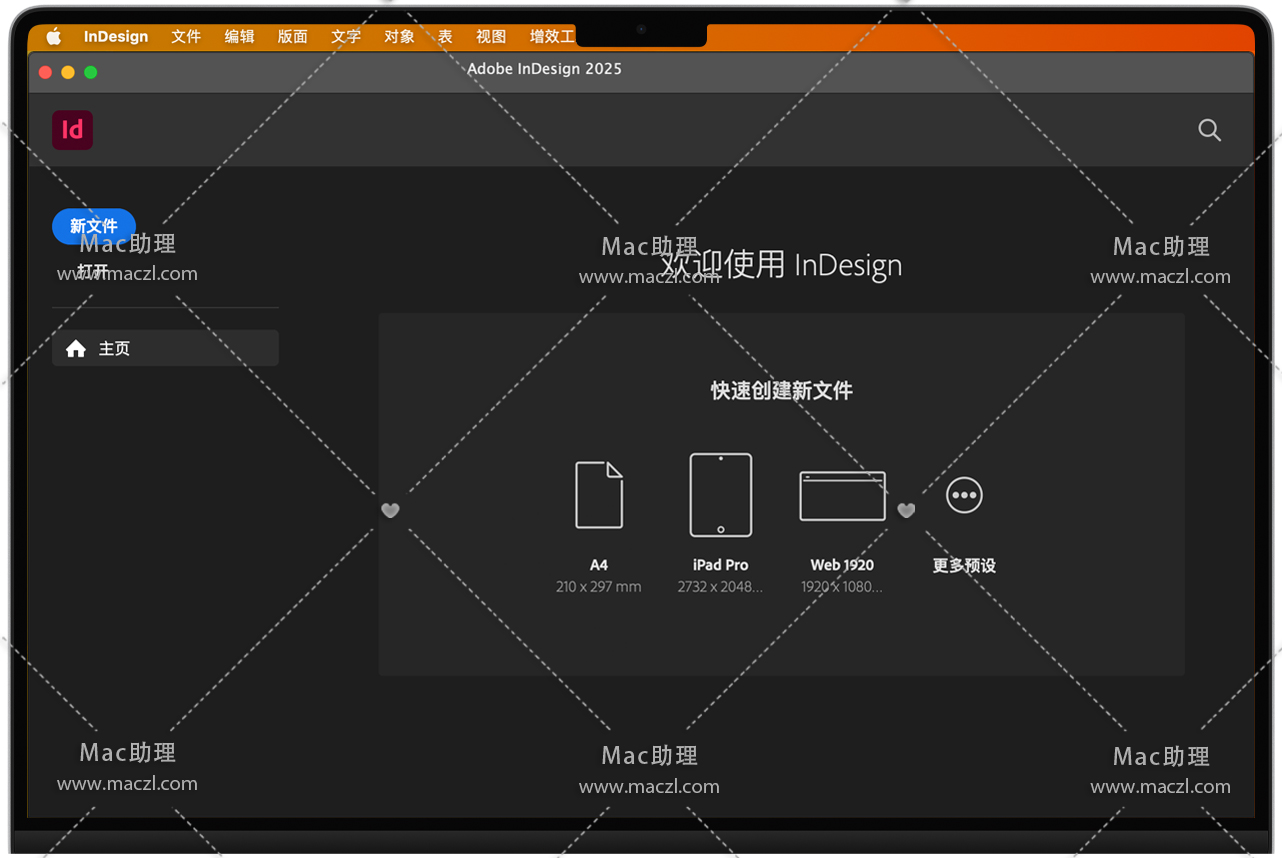This screenshot has width=1282, height=858.
Task: Select the iPad Pro preset icon
Action: (720, 495)
